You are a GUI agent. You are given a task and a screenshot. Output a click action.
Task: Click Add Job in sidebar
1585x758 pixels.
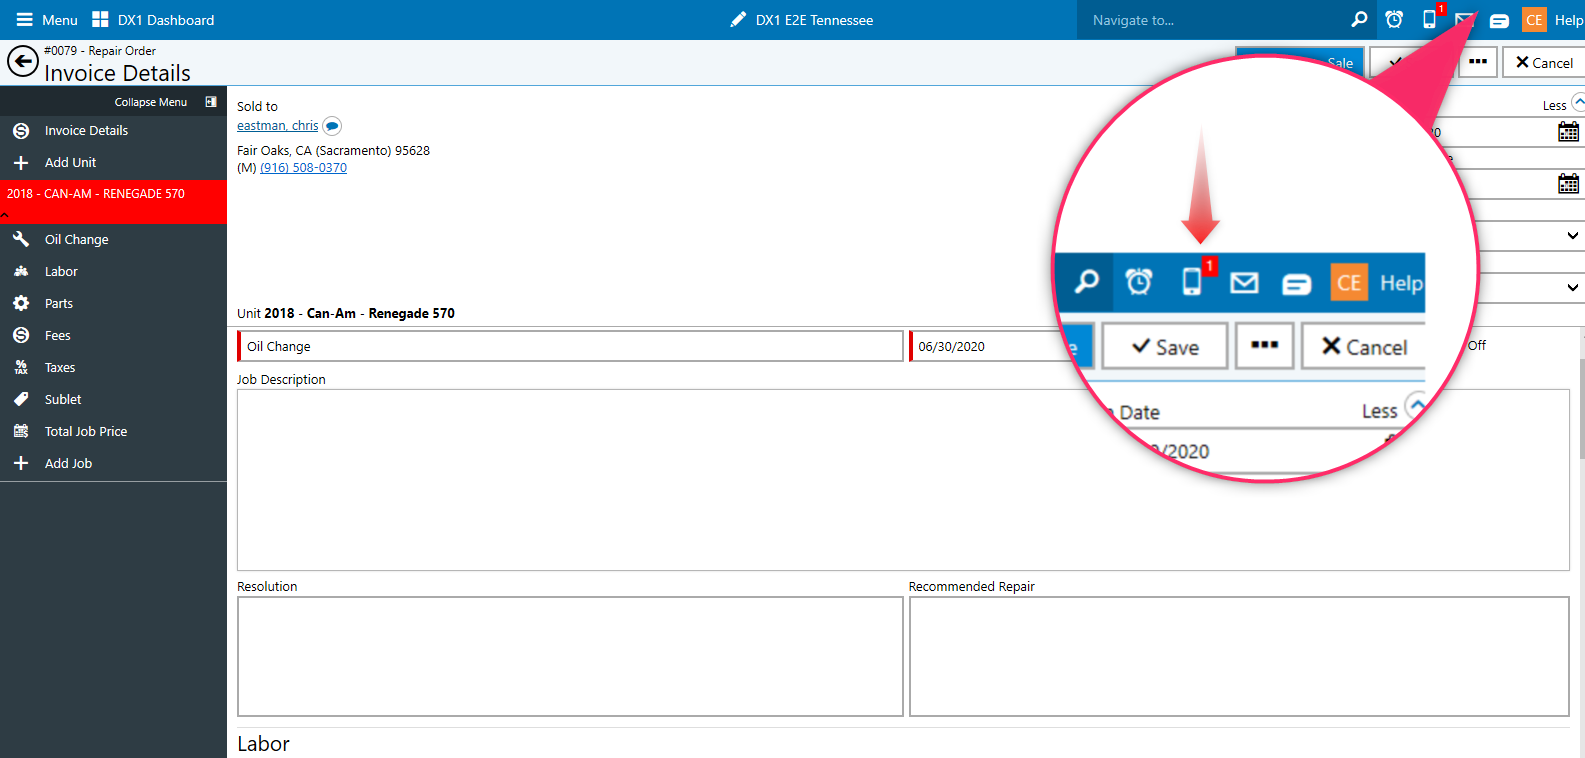pyautogui.click(x=113, y=464)
